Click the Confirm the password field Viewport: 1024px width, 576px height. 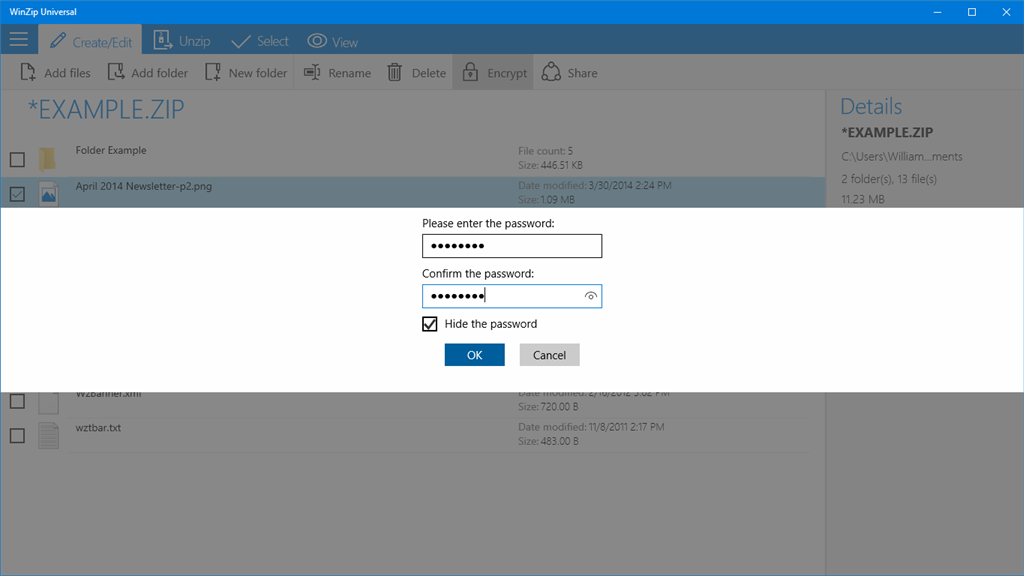tap(512, 296)
